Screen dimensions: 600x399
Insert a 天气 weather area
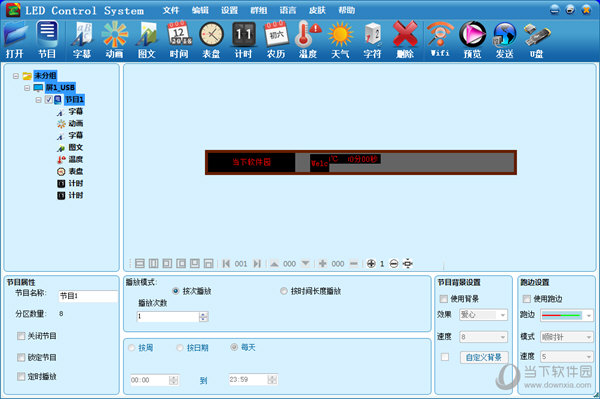click(x=340, y=40)
